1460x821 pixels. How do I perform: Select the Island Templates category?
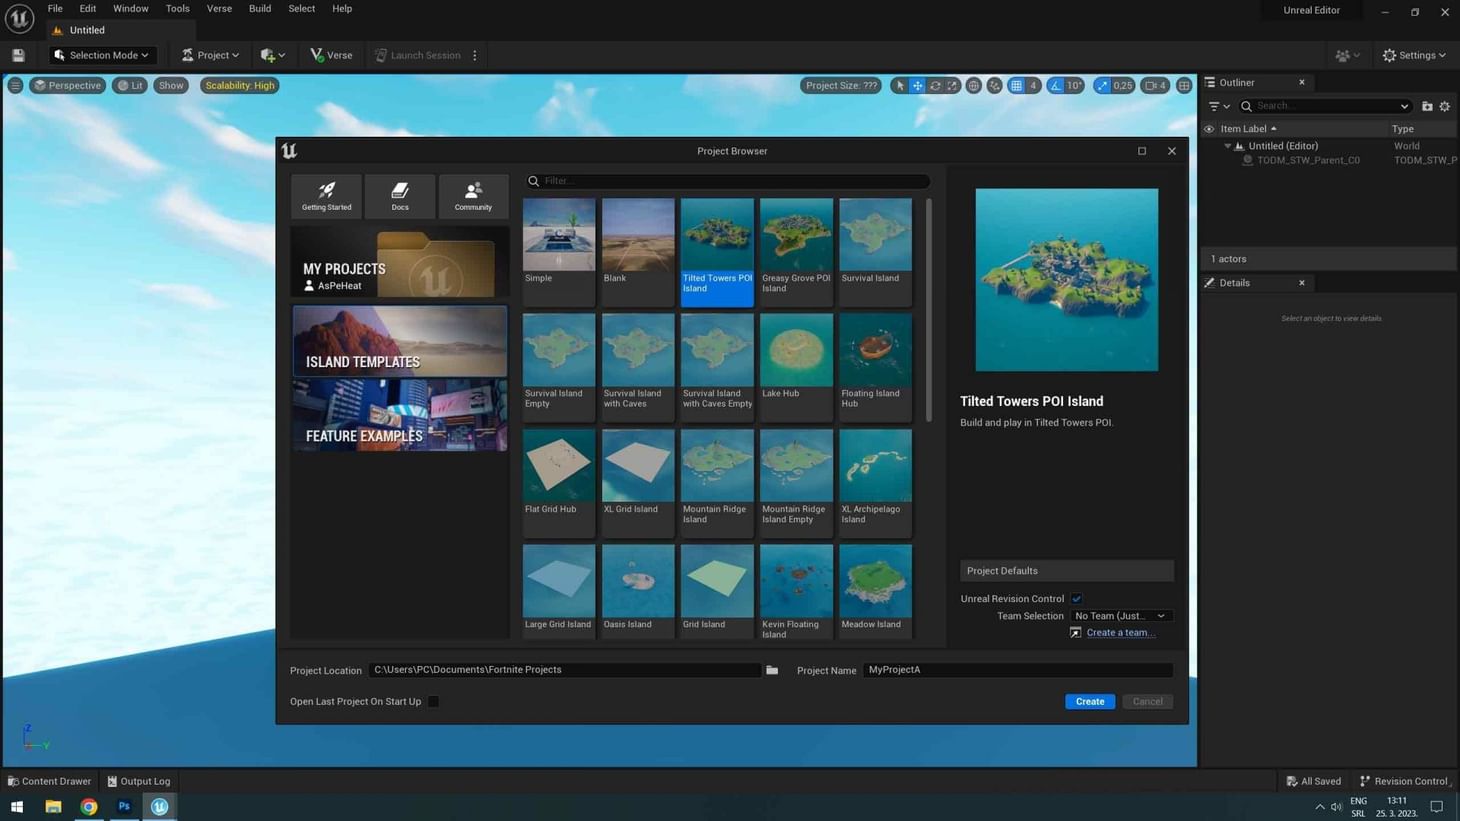(x=399, y=342)
